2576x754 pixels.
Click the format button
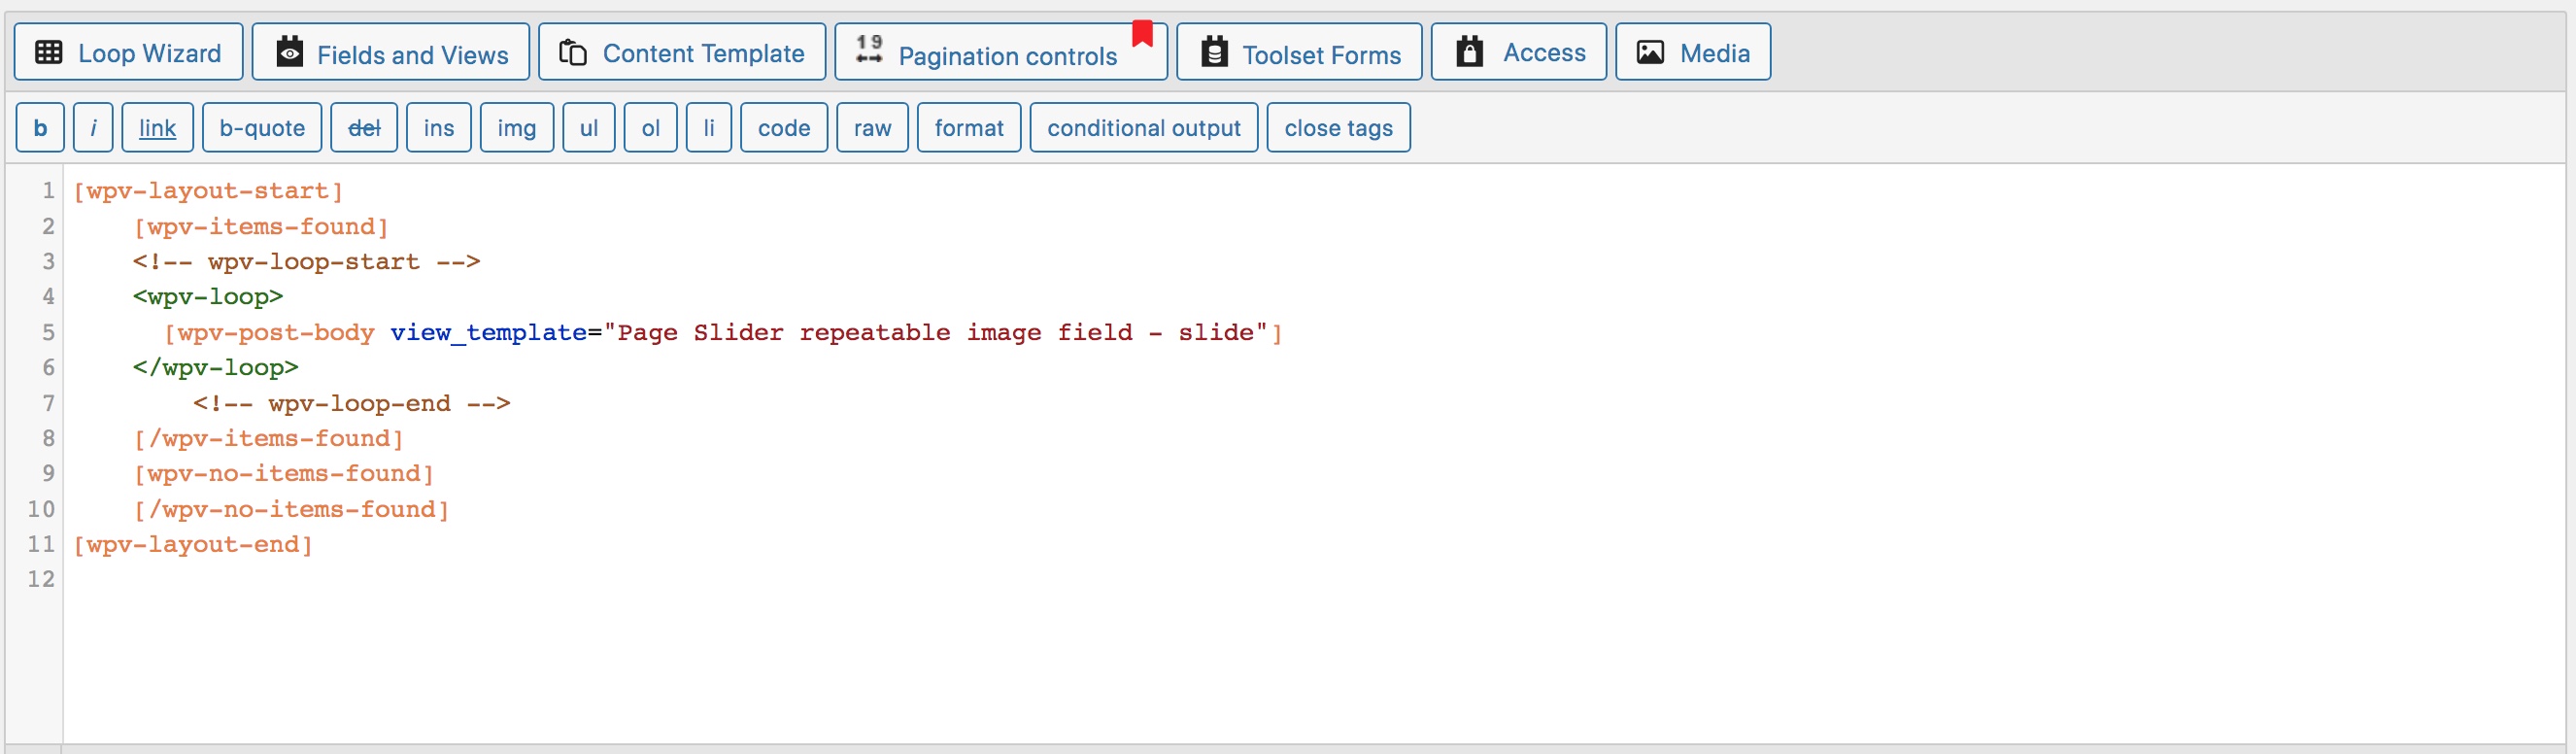pyautogui.click(x=969, y=128)
